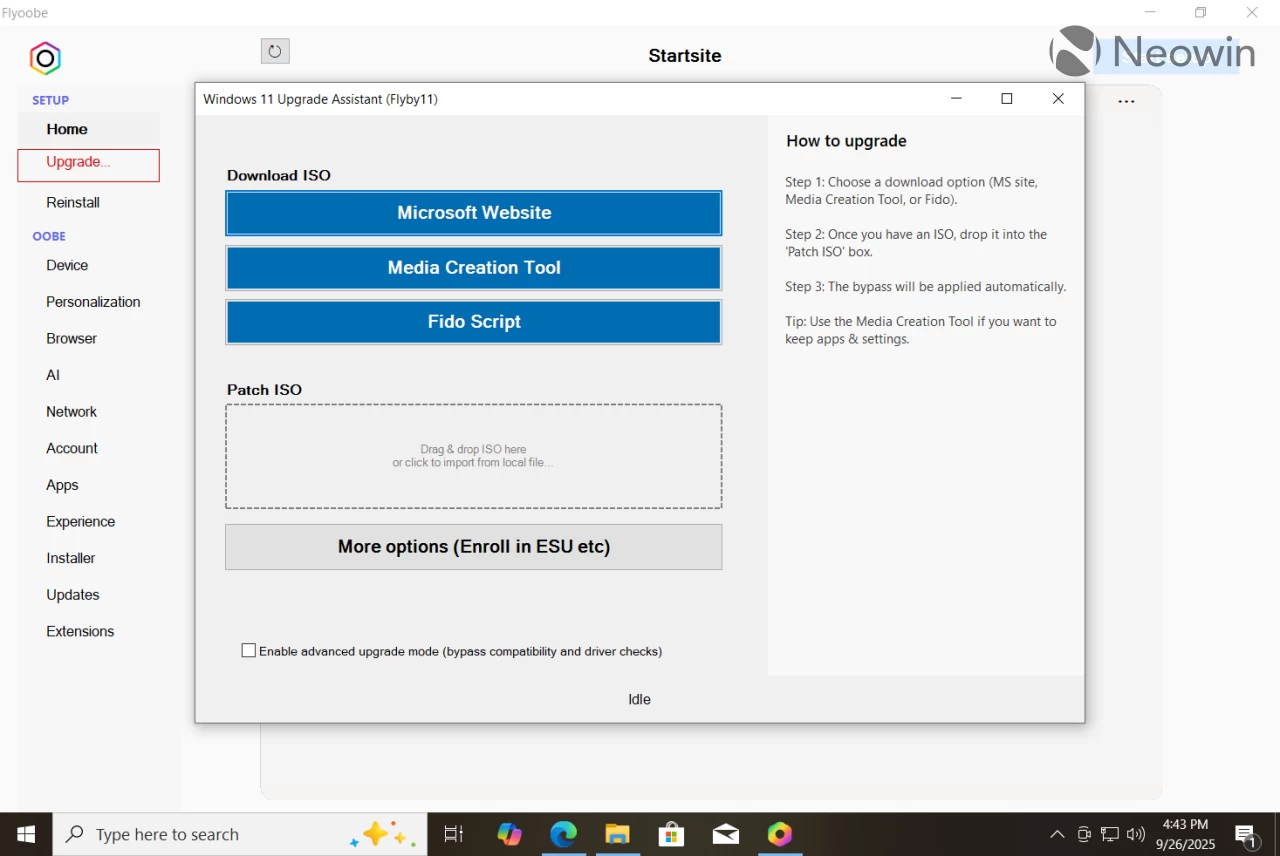Click the refresh icon above the Startsite header
Screen dimensions: 1280x856
click(x=274, y=50)
